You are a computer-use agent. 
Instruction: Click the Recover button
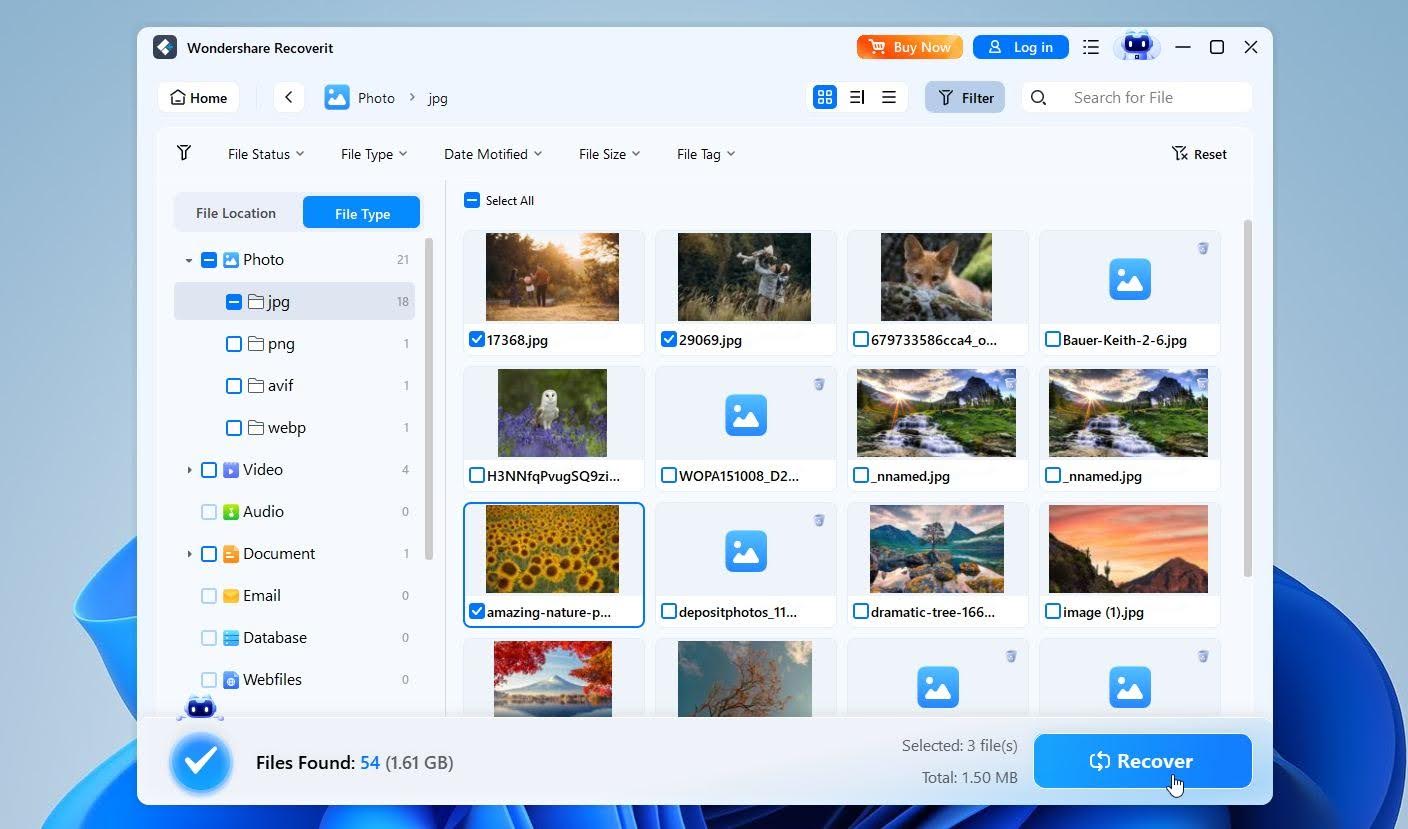coord(1142,761)
